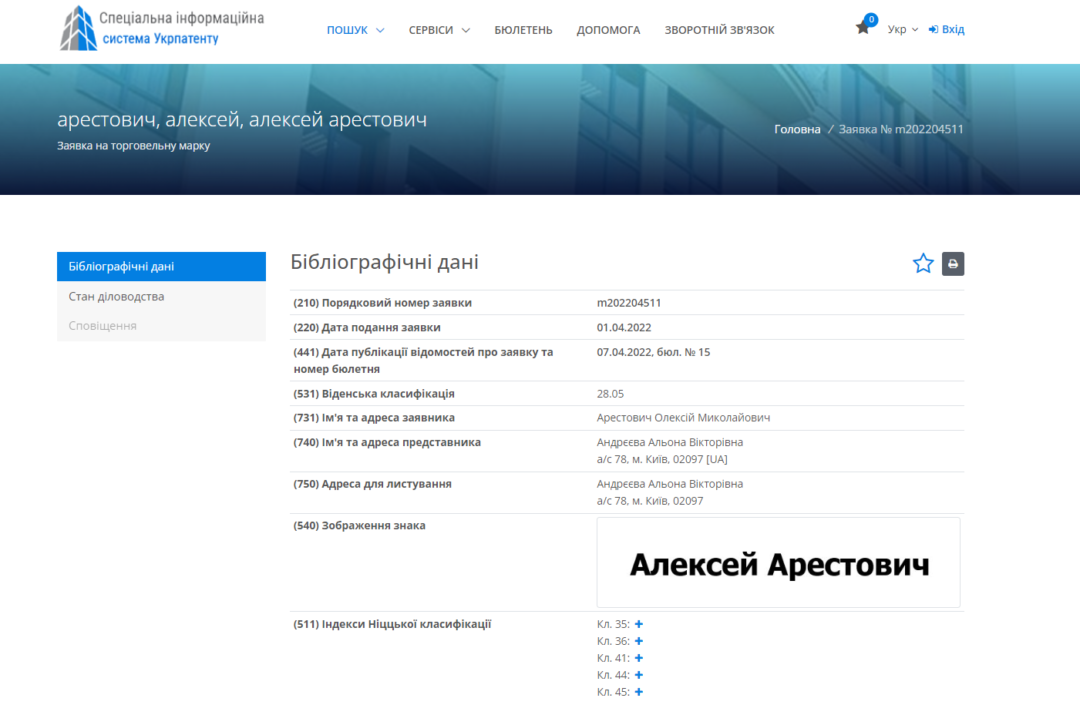Select Бібліографічні дані sidebar tab
1080x715 pixels.
pyautogui.click(x=121, y=267)
